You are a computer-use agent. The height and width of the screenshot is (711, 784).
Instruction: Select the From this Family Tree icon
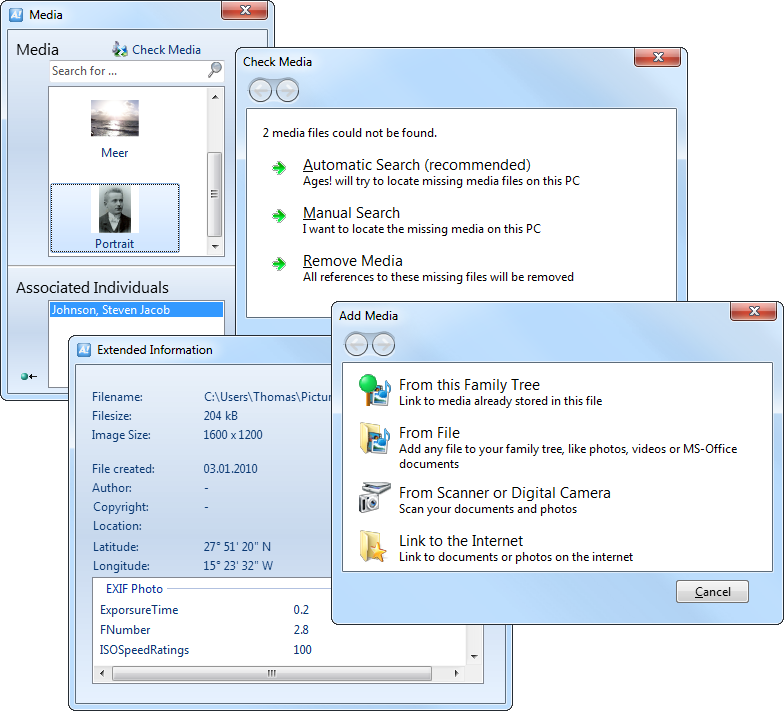coord(374,390)
